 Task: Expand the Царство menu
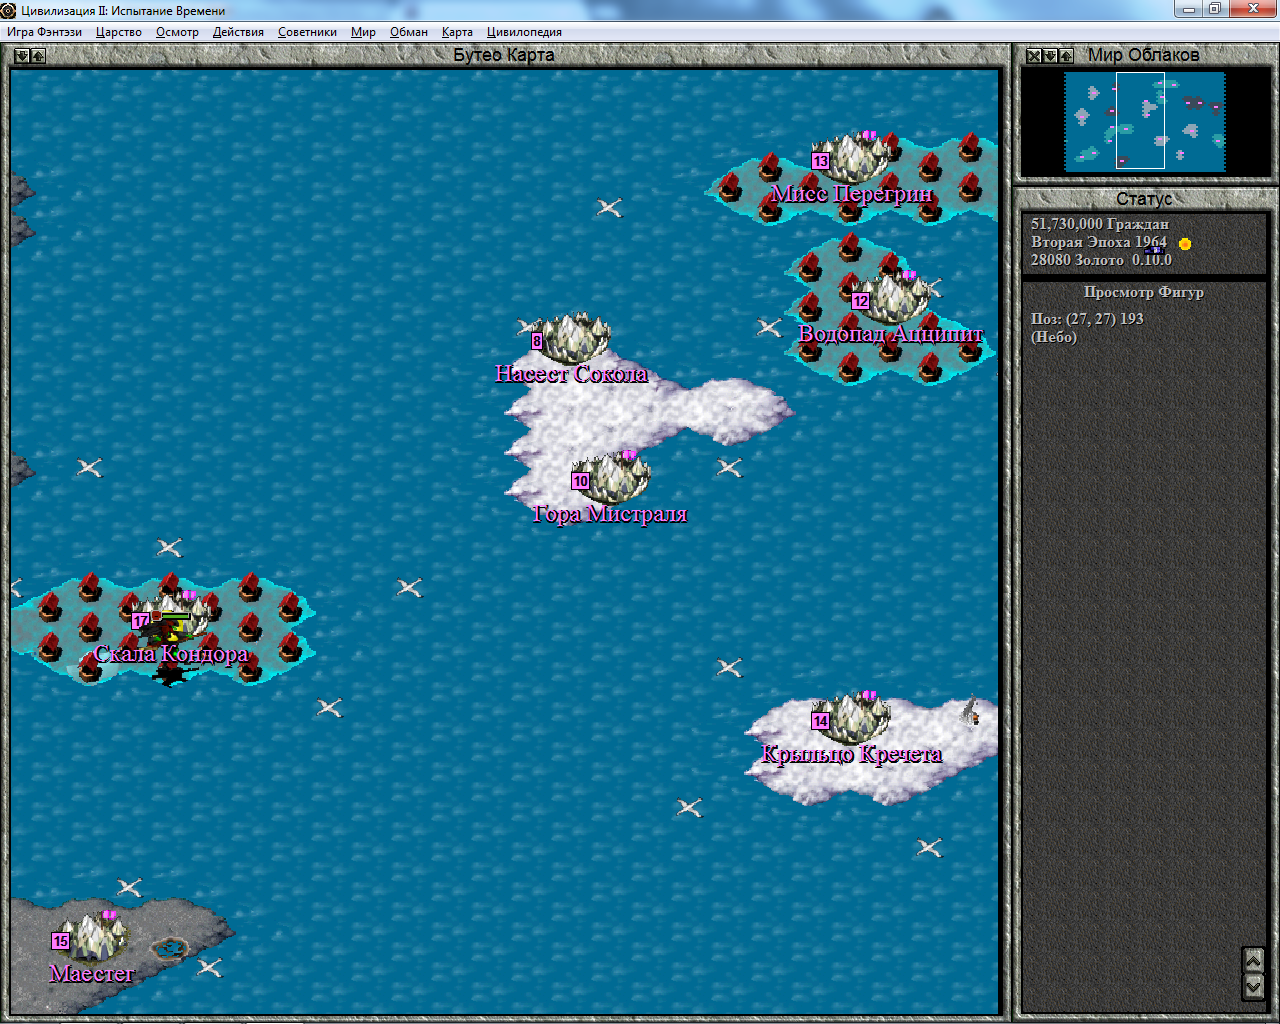click(x=119, y=32)
